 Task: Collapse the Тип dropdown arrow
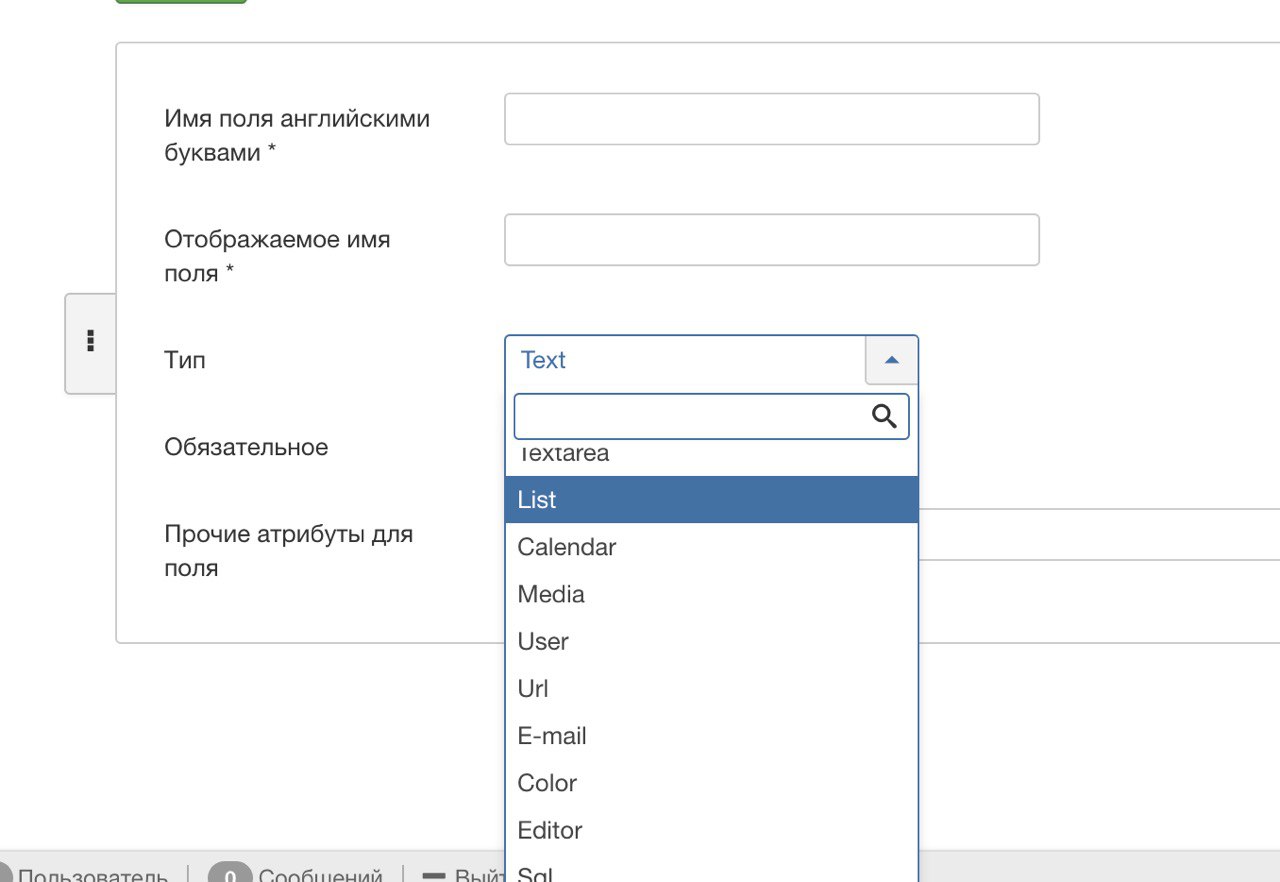(892, 360)
